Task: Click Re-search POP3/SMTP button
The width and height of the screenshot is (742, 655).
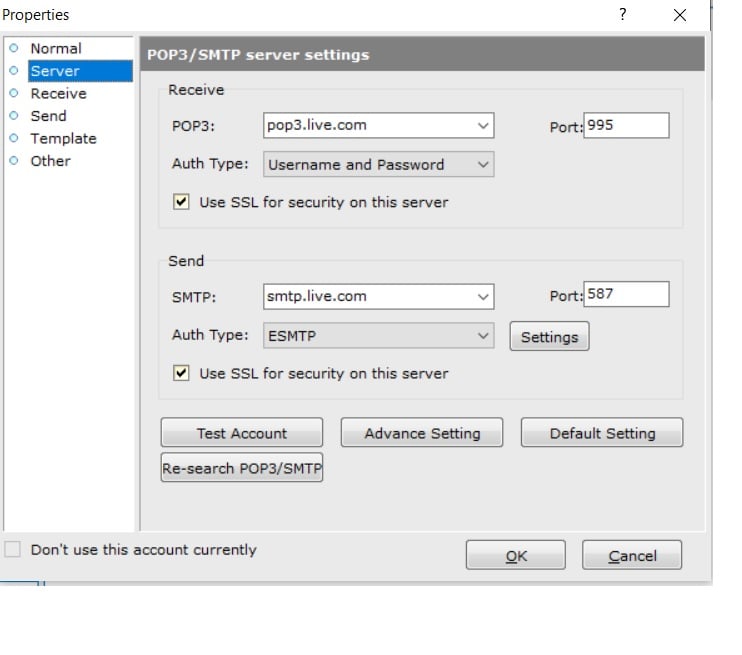Action: [x=242, y=468]
